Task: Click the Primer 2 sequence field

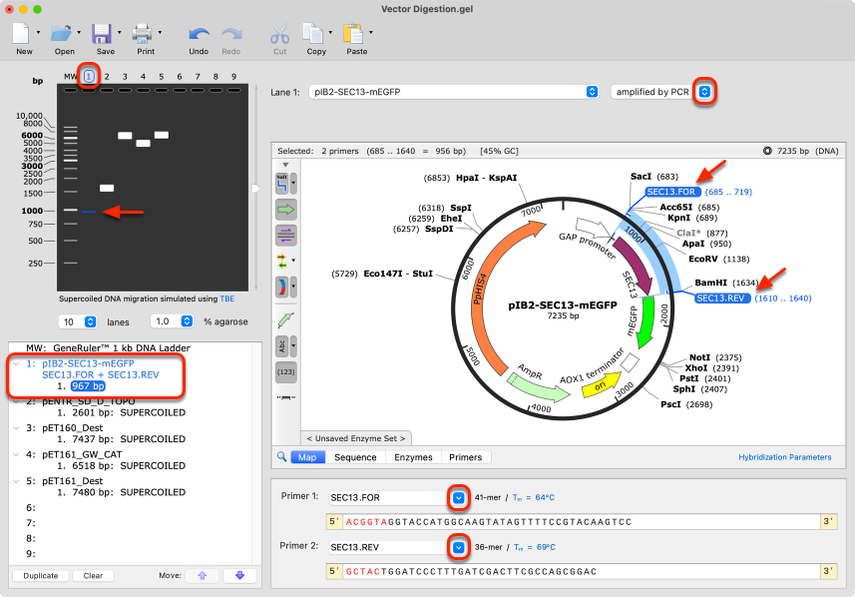Action: point(582,571)
